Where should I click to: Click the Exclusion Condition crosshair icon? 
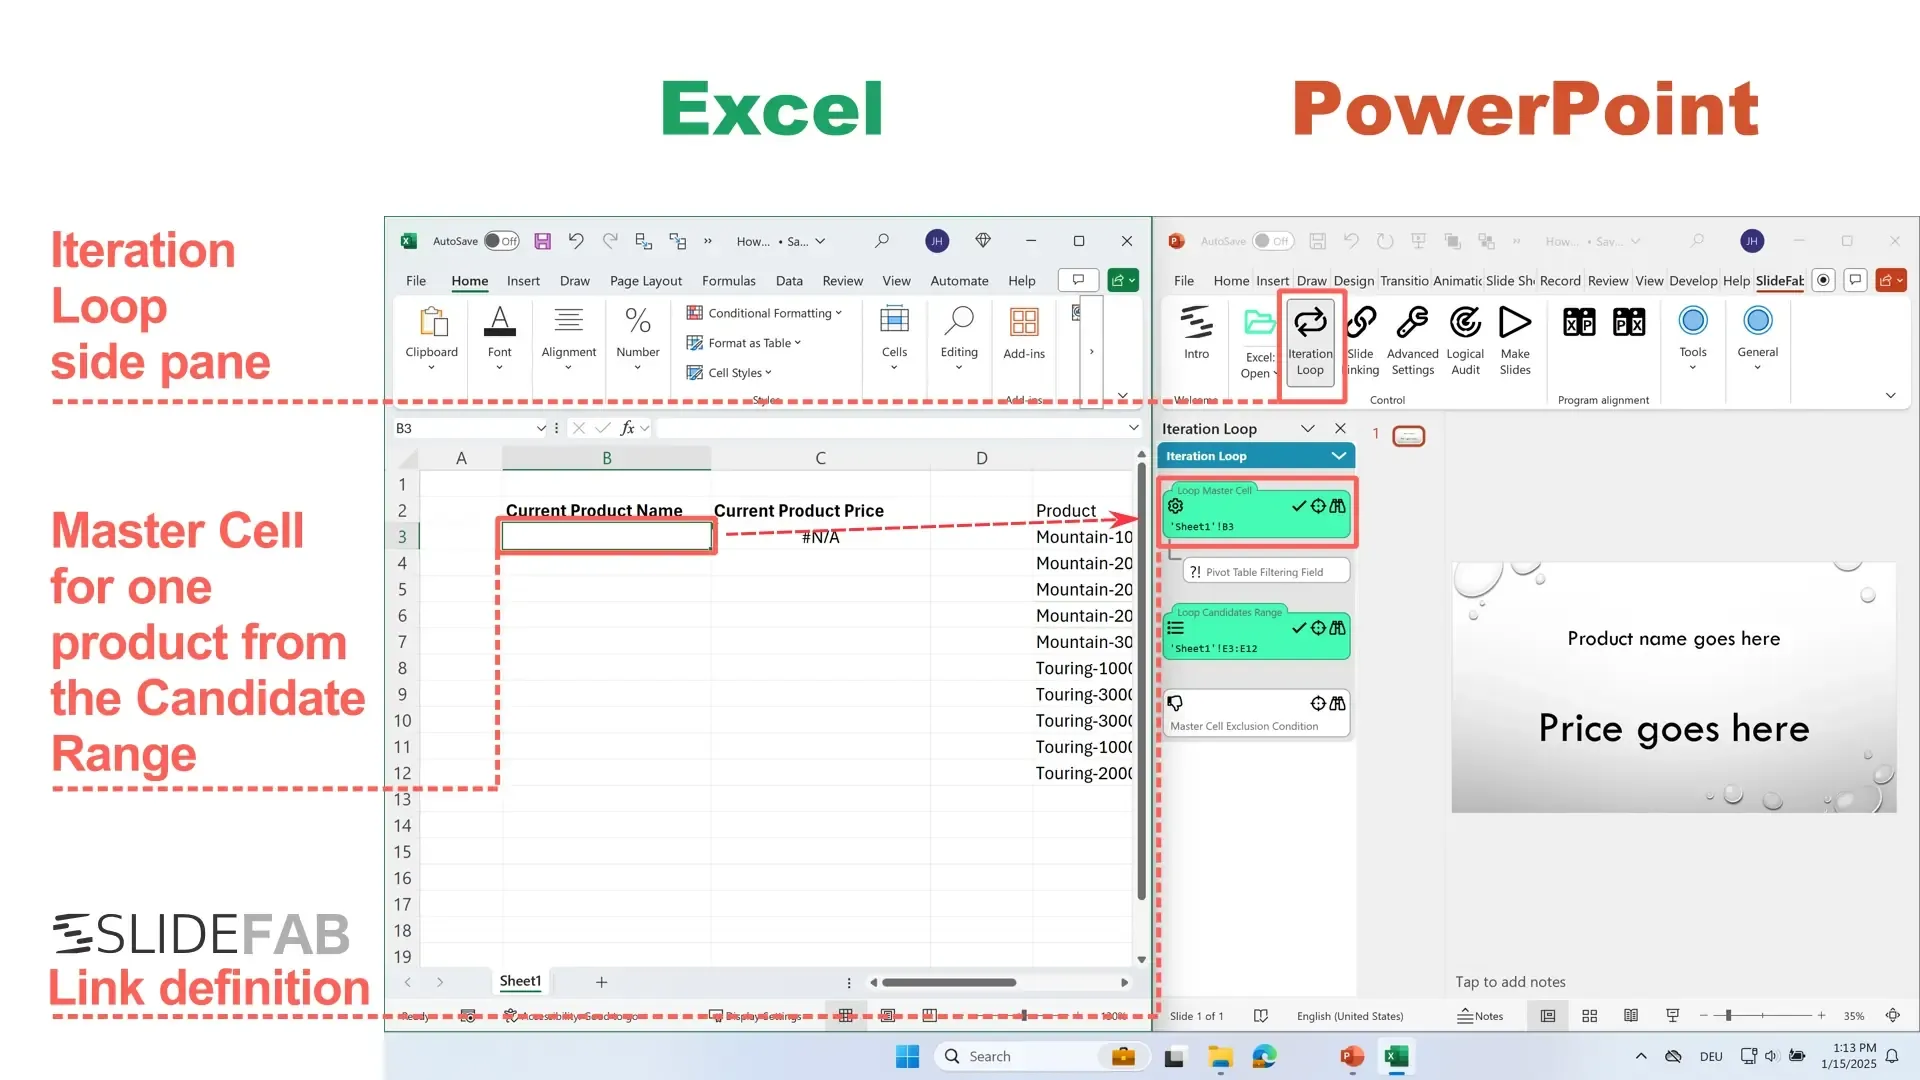(x=1318, y=703)
